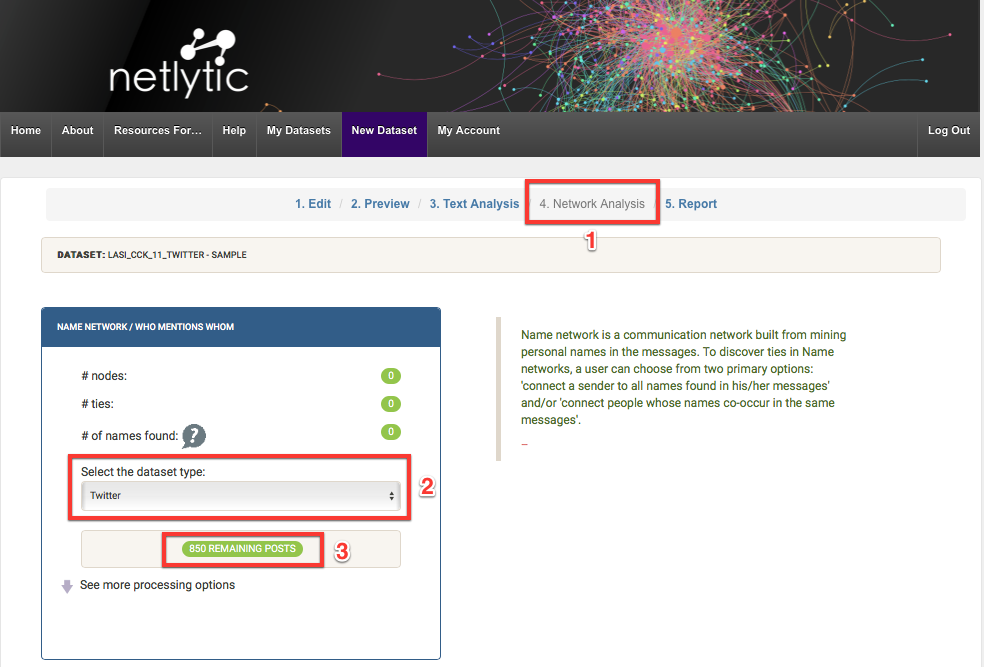The image size is (984, 667).
Task: Click the '850 REMAINING POSTS' button
Action: tap(242, 548)
